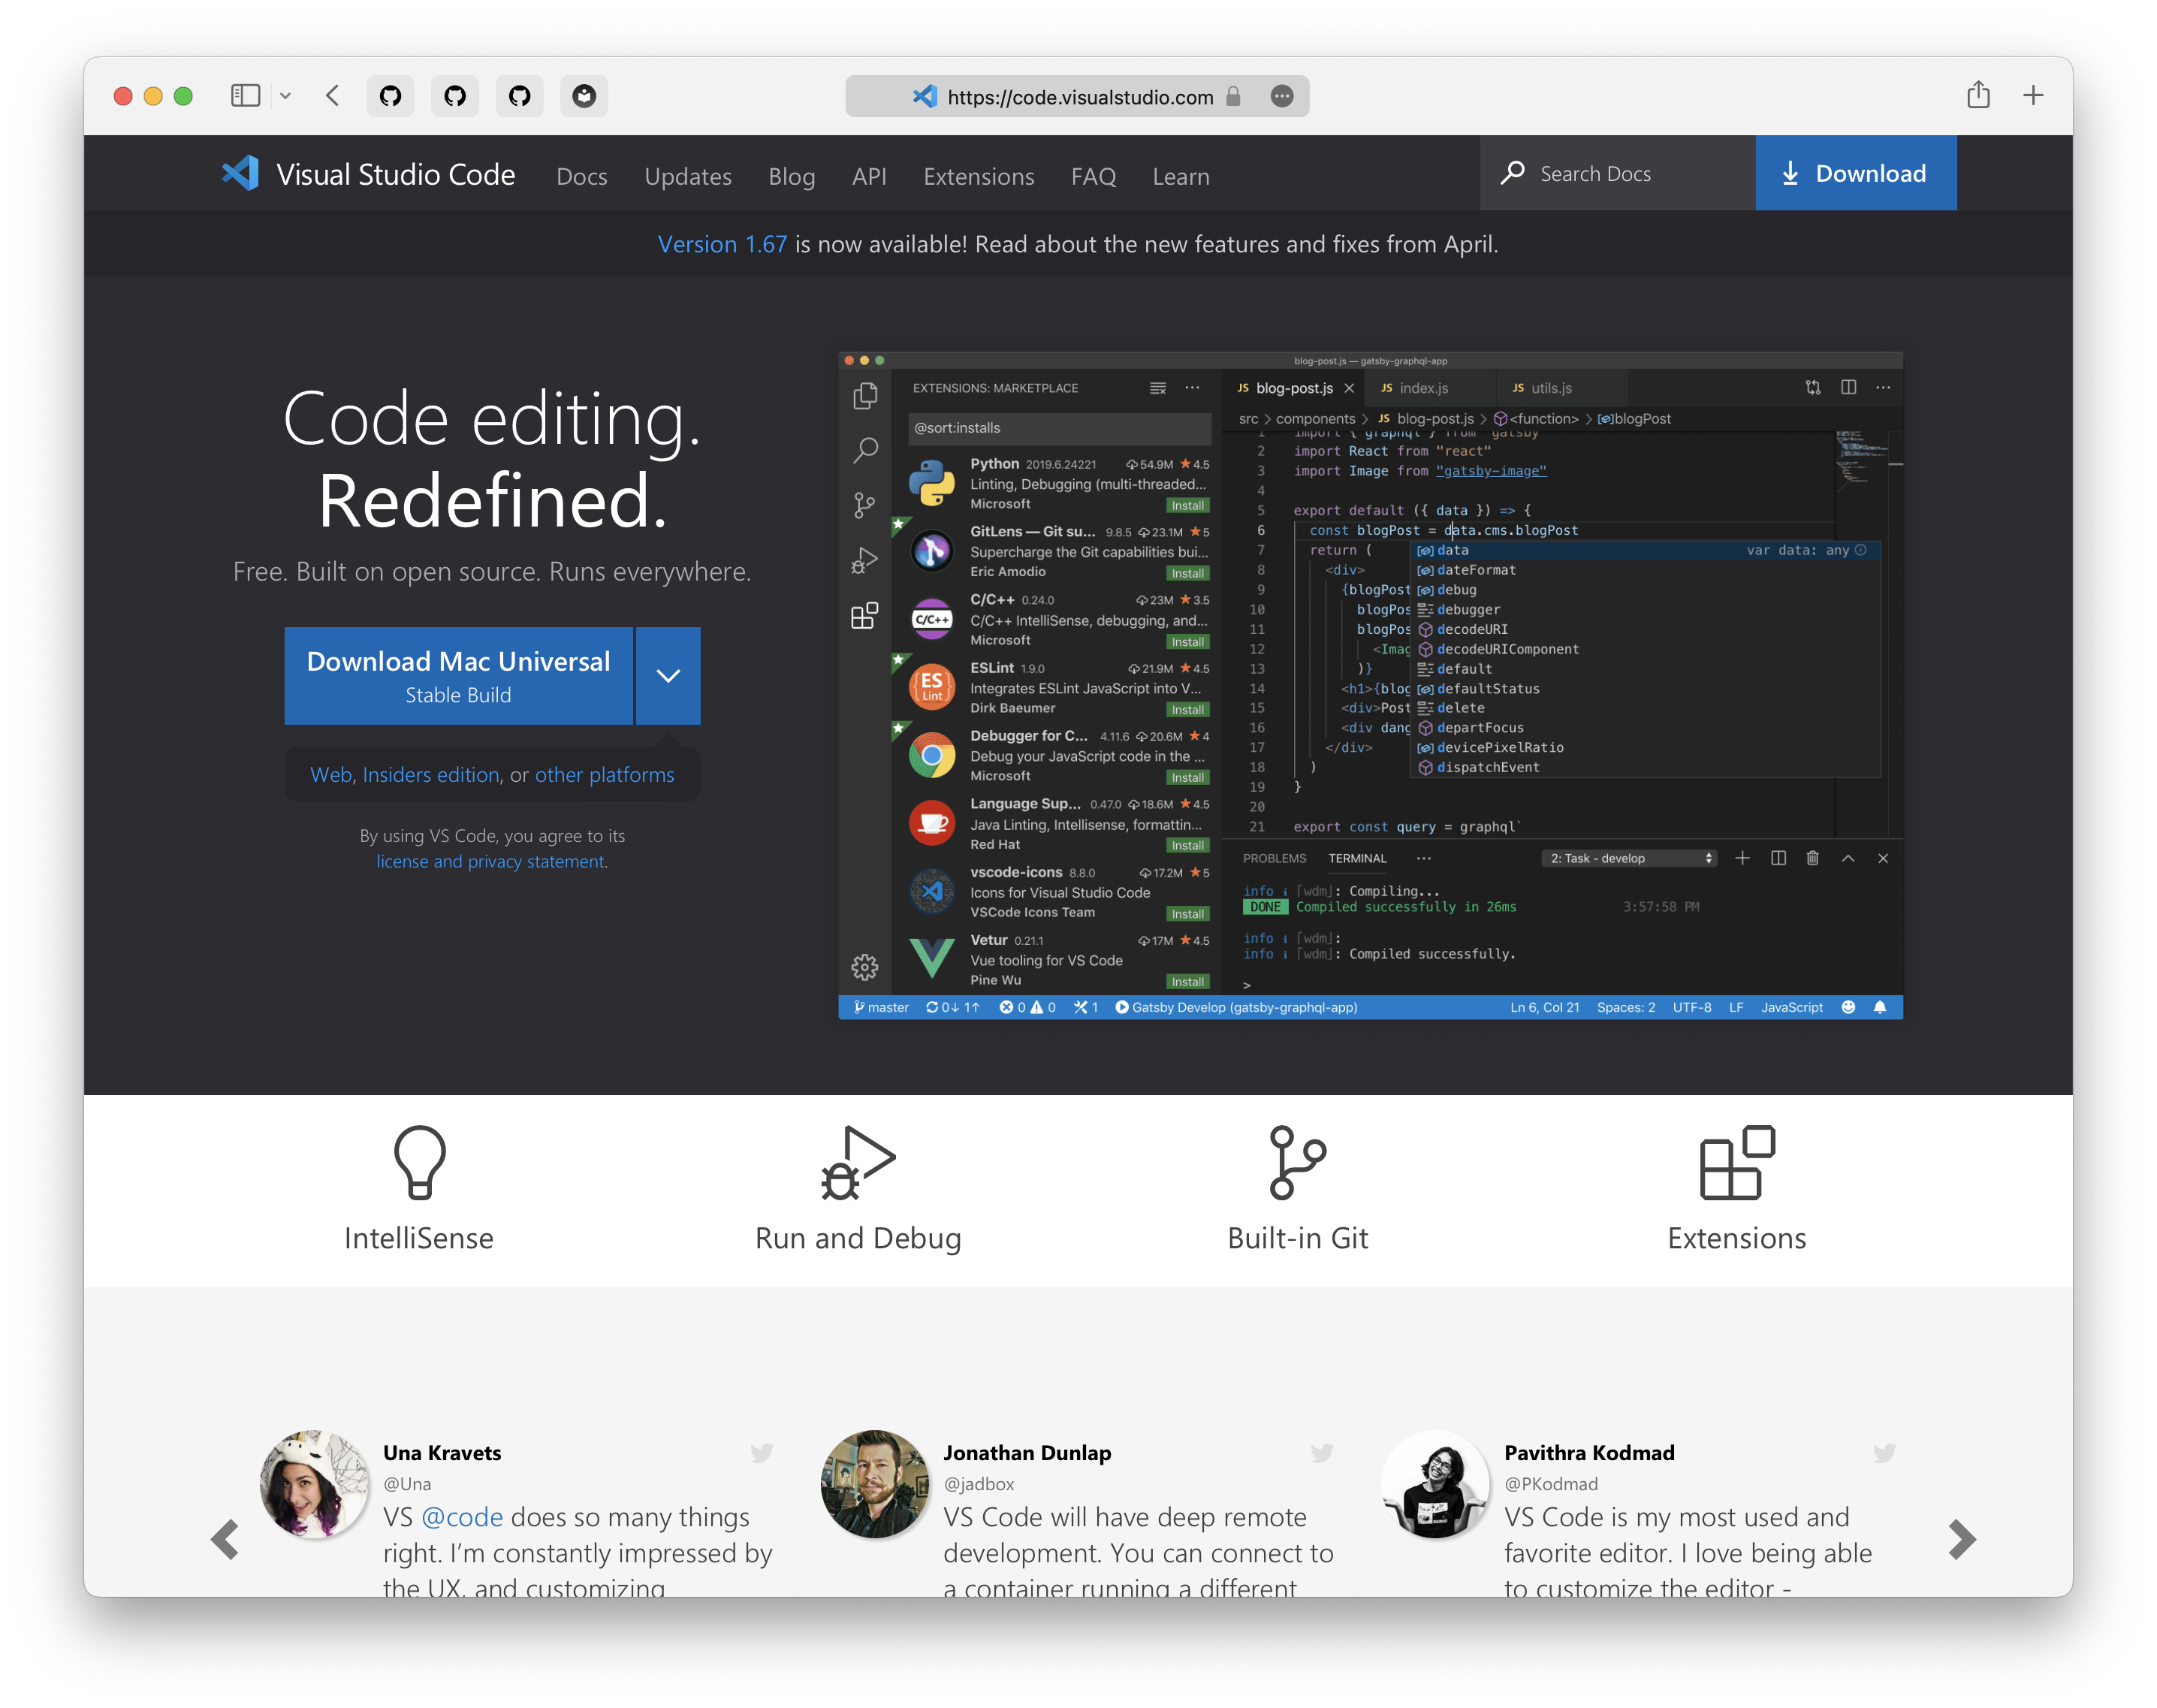Click the notification bell in status bar
Image resolution: width=2157 pixels, height=1708 pixels.
1880,1007
